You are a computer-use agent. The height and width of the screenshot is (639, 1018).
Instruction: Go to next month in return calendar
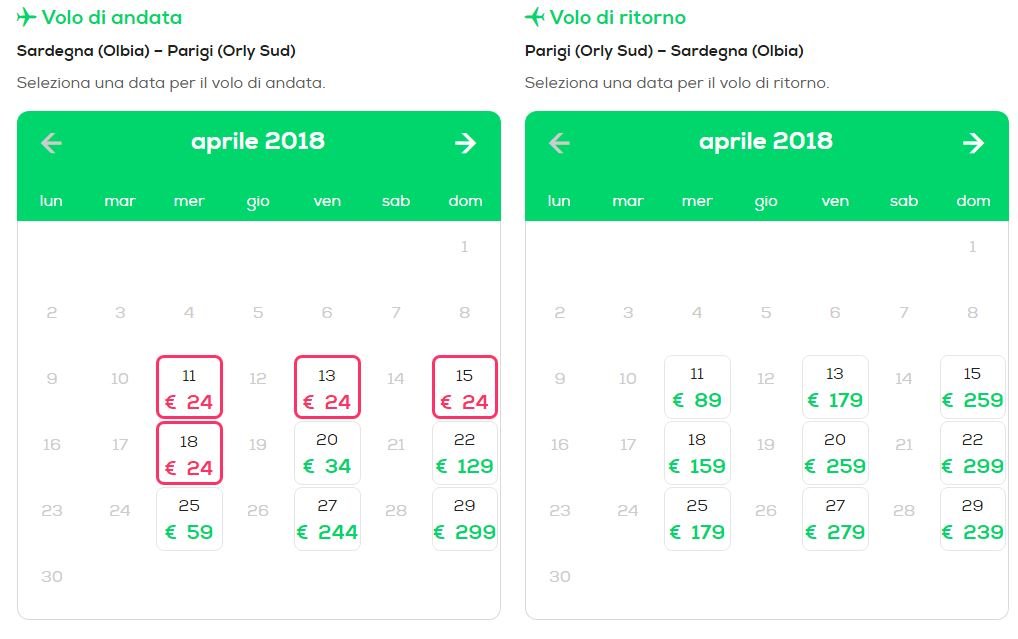tap(973, 143)
